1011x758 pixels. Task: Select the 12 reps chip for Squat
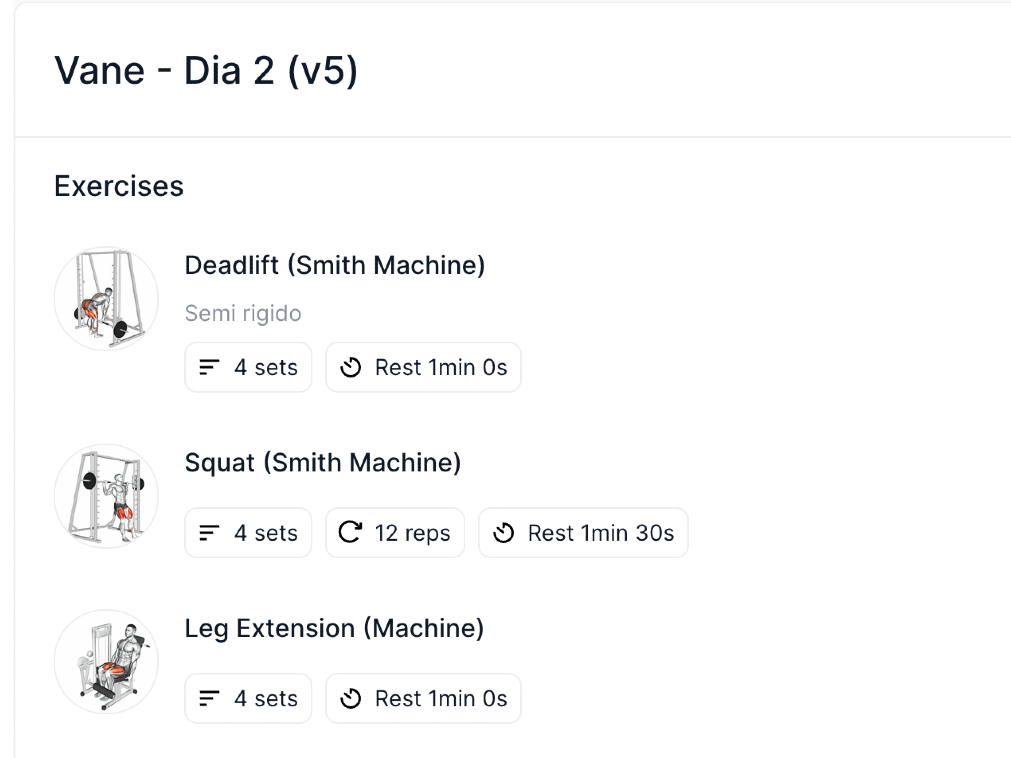click(x=396, y=534)
